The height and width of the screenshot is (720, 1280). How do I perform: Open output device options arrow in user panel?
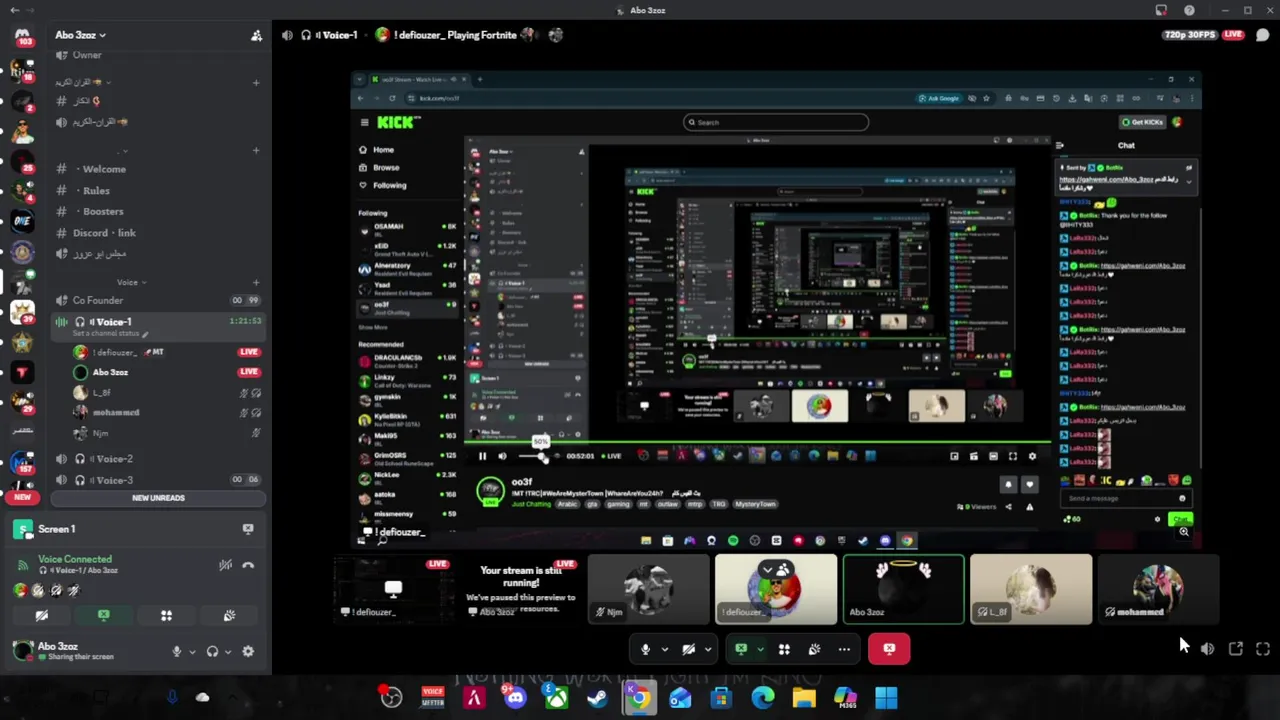point(228,652)
